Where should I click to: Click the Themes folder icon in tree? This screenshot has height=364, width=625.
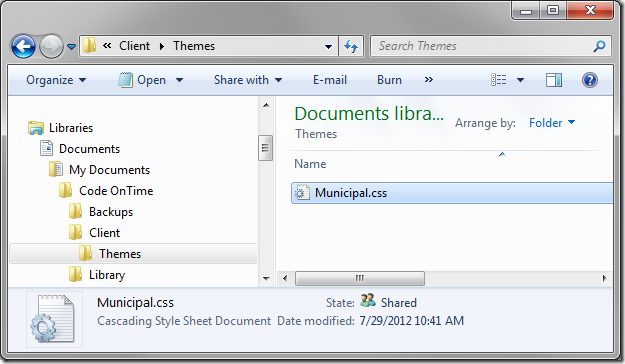(x=85, y=253)
